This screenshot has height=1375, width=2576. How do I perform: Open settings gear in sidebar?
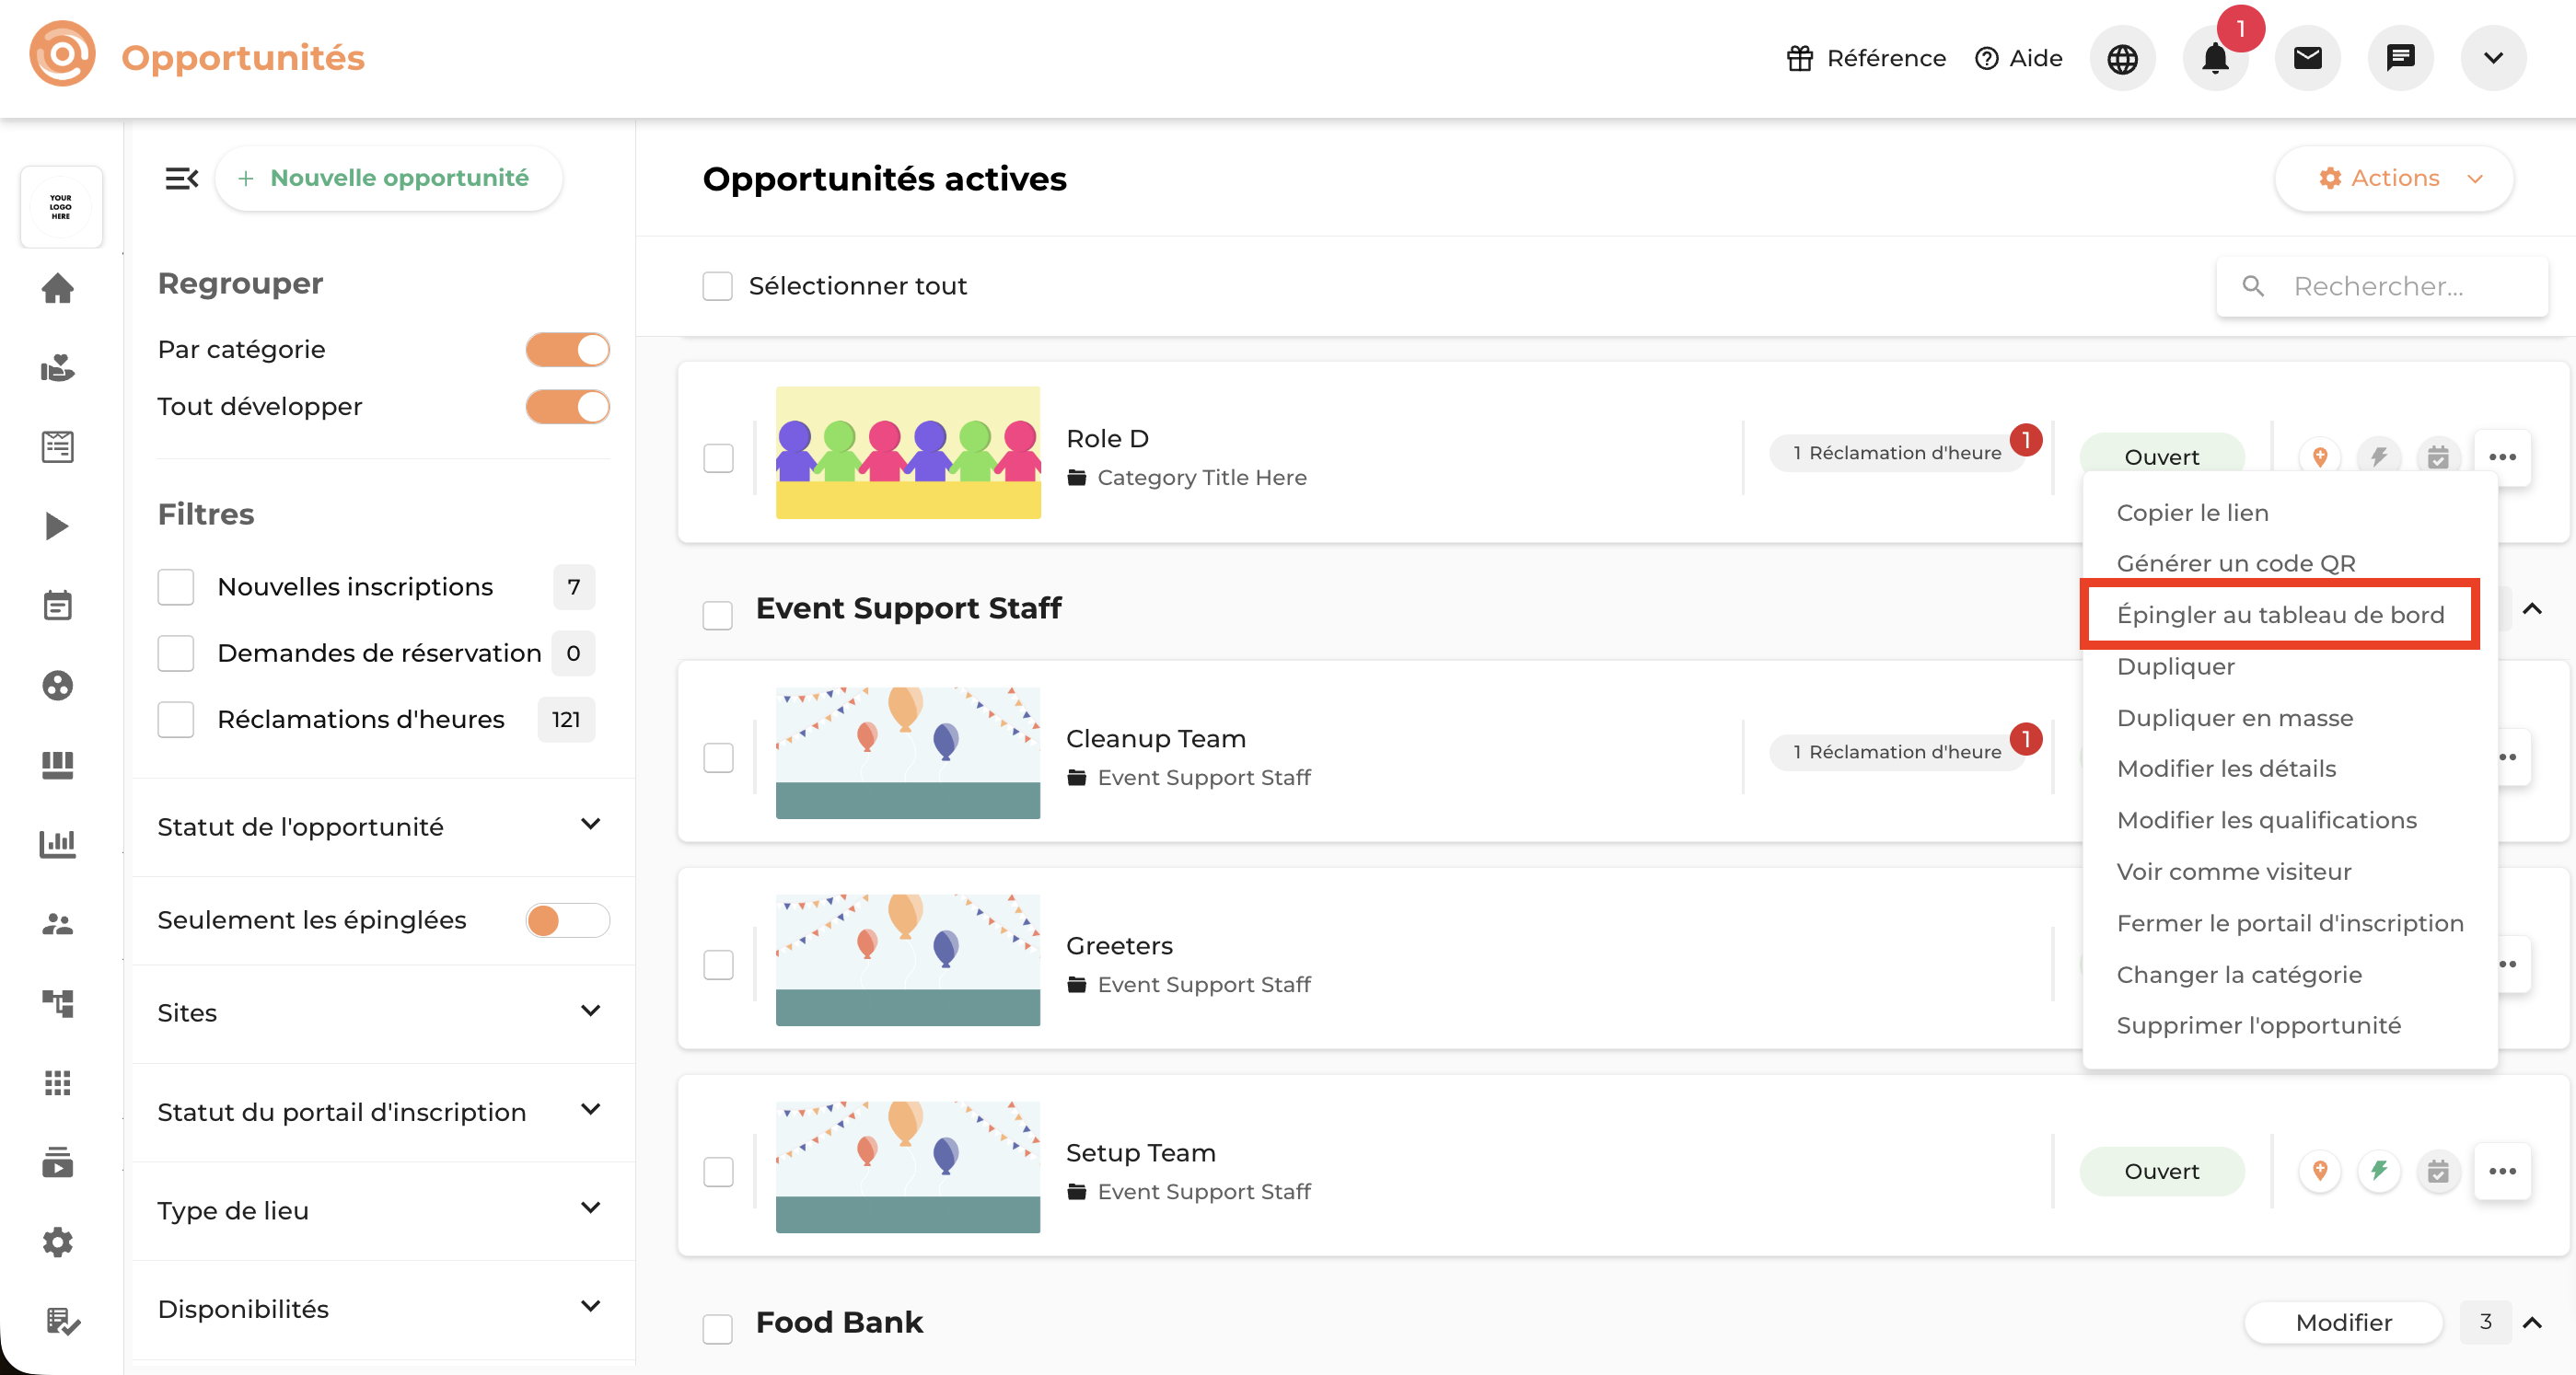[x=57, y=1242]
